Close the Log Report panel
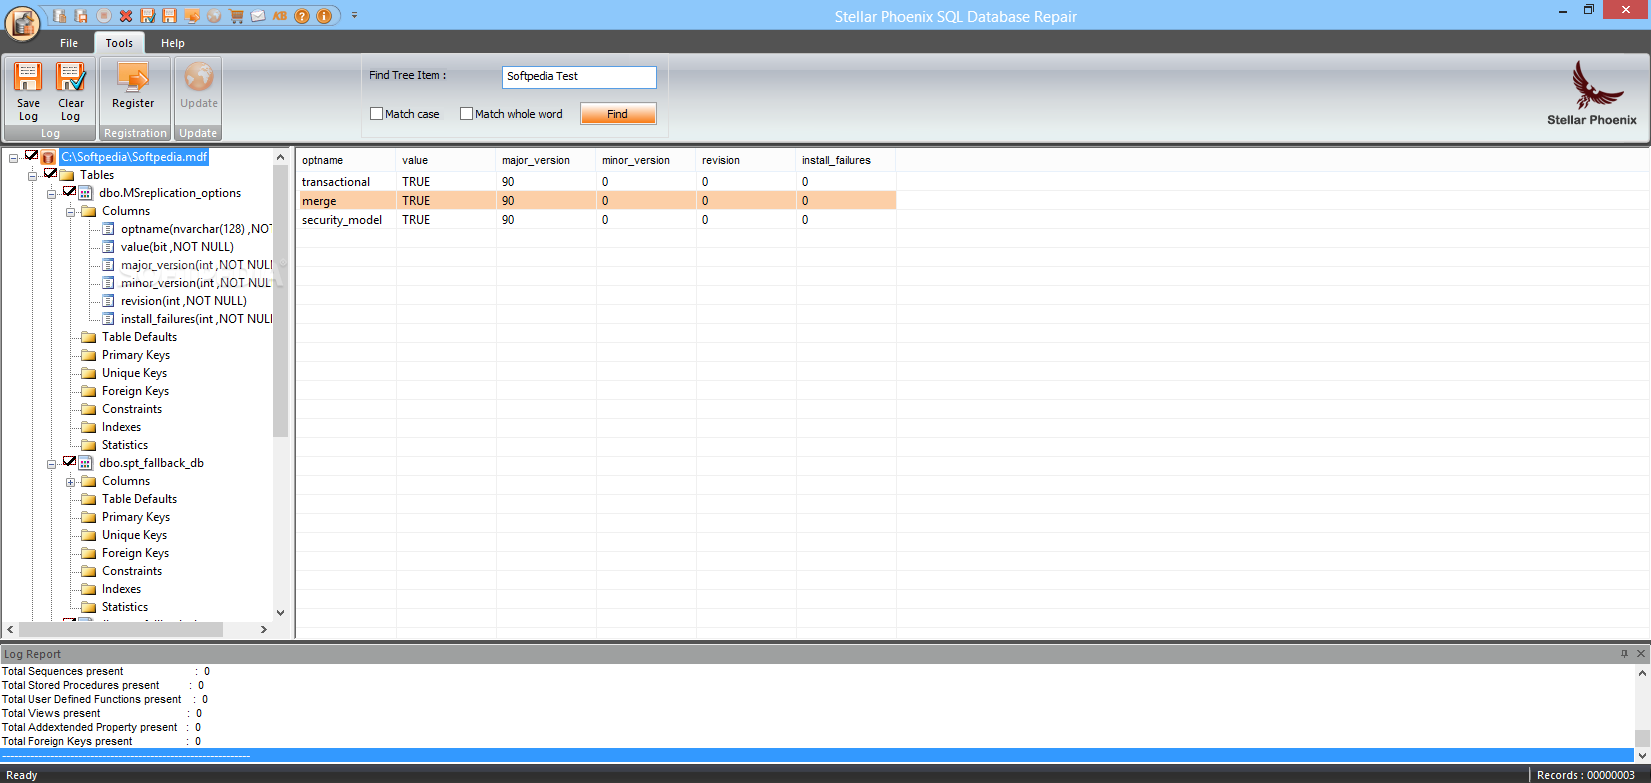The image size is (1651, 783). 1640,653
